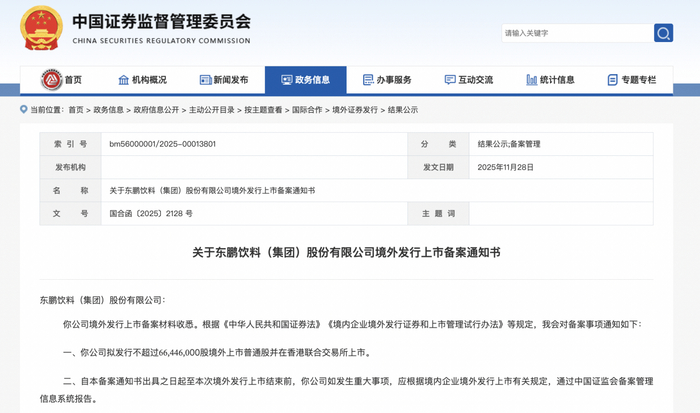
Task: Click the salutation line 东鹏饮料（集团）股份有限公司：
Action: click(x=103, y=300)
